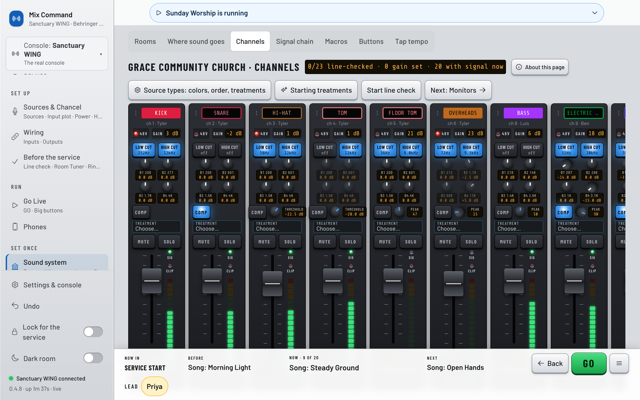640x400 pixels.
Task: Open FLOOR TOM Treatment Choose dropdown
Action: (x=398, y=227)
